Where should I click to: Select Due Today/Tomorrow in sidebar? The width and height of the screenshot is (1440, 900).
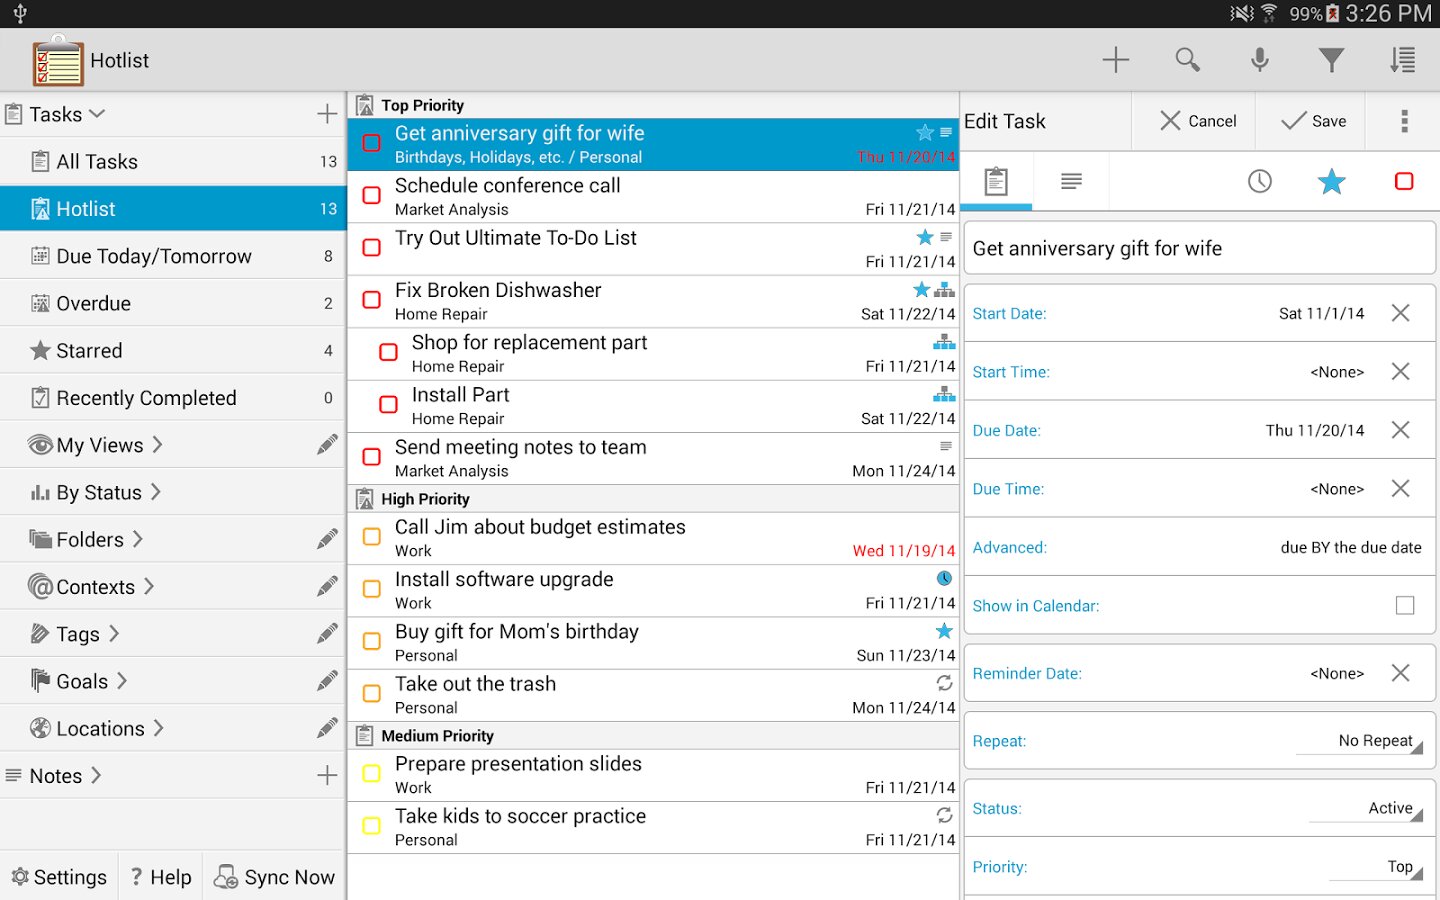coord(154,256)
